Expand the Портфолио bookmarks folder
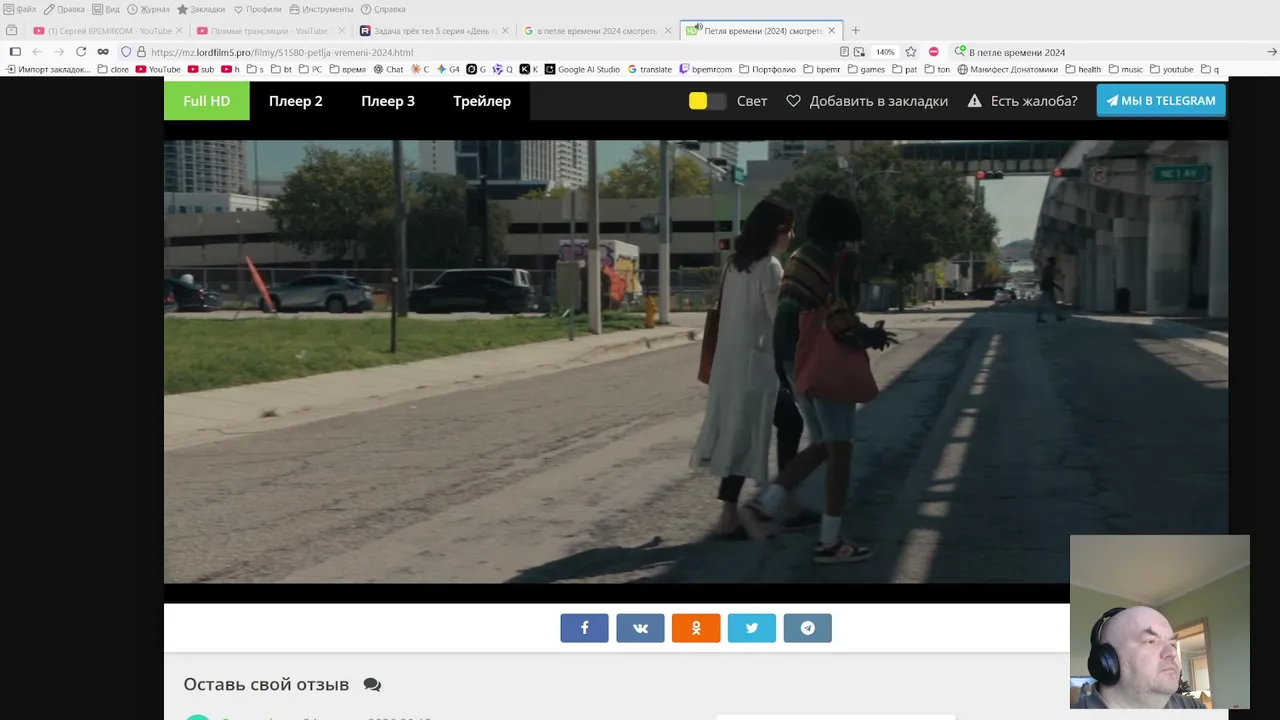This screenshot has height=720, width=1280. [x=767, y=69]
